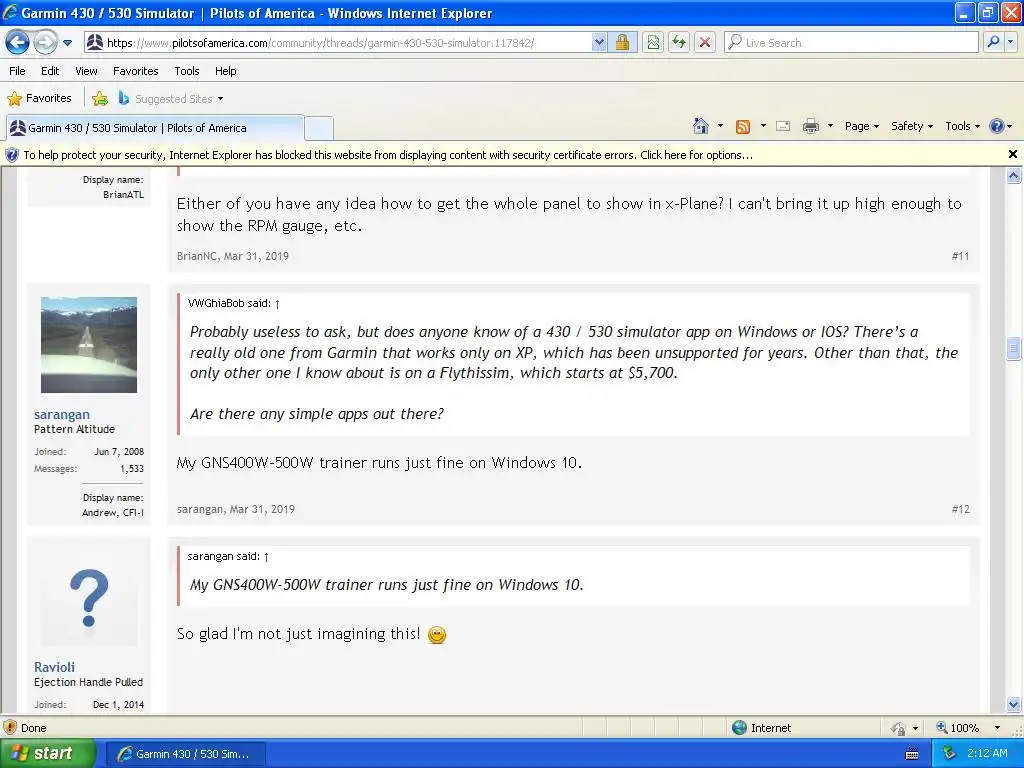This screenshot has width=1024, height=768.
Task: Click the tray notification icon beside clock
Action: 949,753
